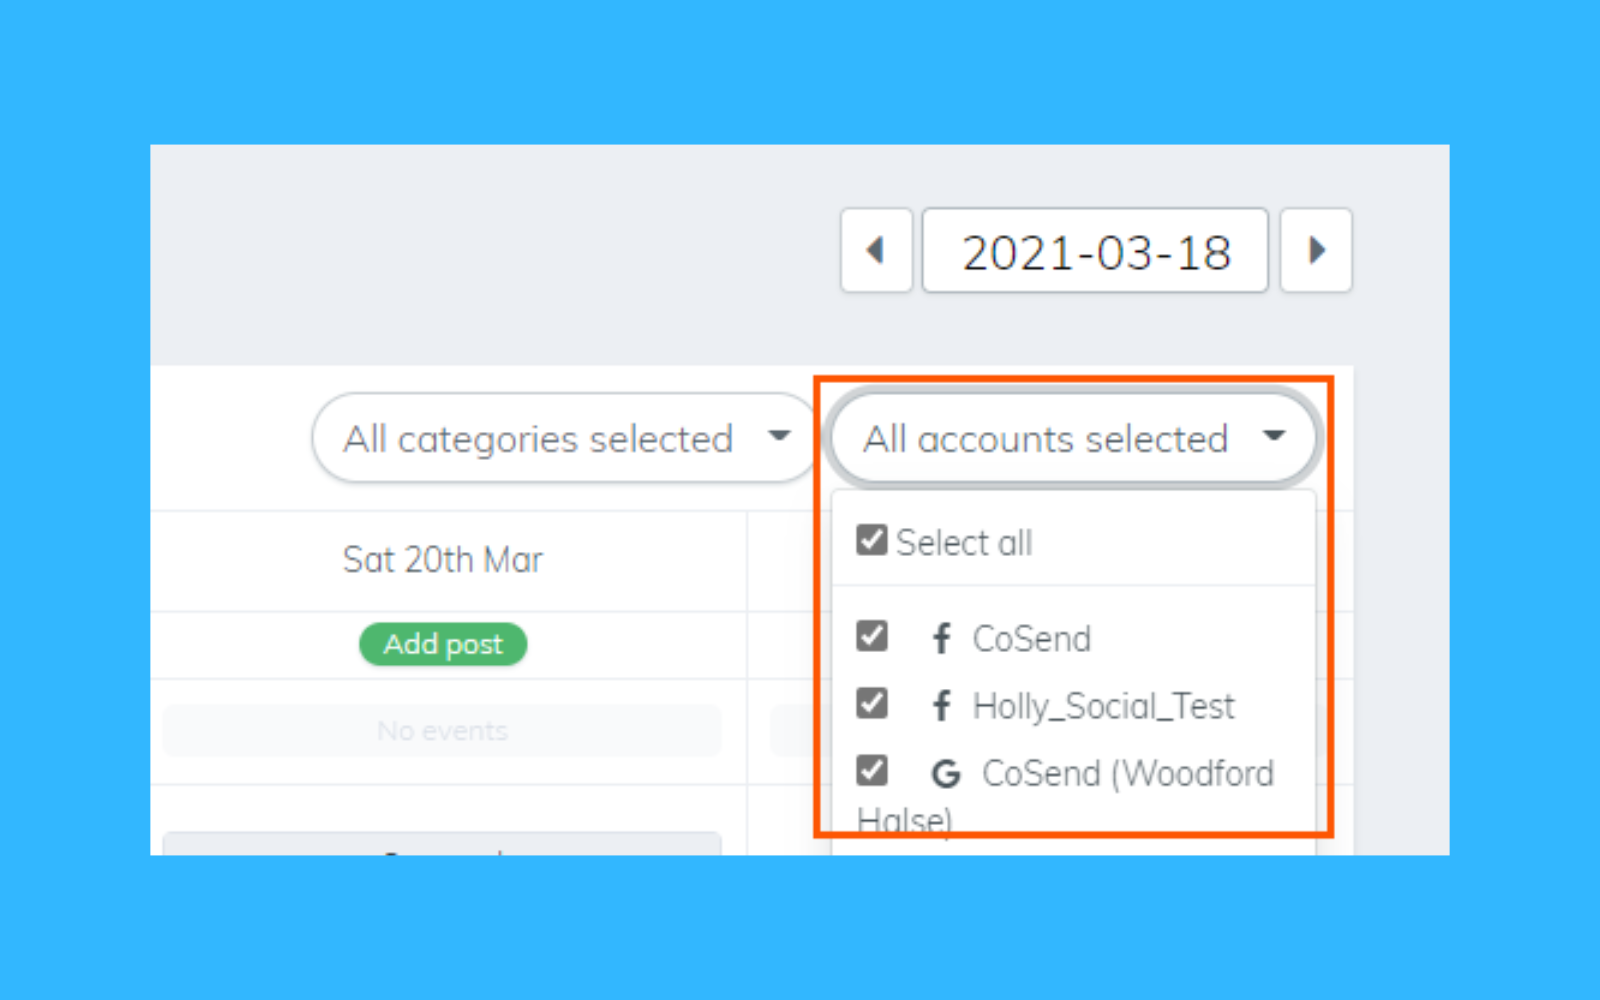Select the CoSend (Woodford Halse) entry text
The height and width of the screenshot is (1000, 1600).
click(1127, 773)
